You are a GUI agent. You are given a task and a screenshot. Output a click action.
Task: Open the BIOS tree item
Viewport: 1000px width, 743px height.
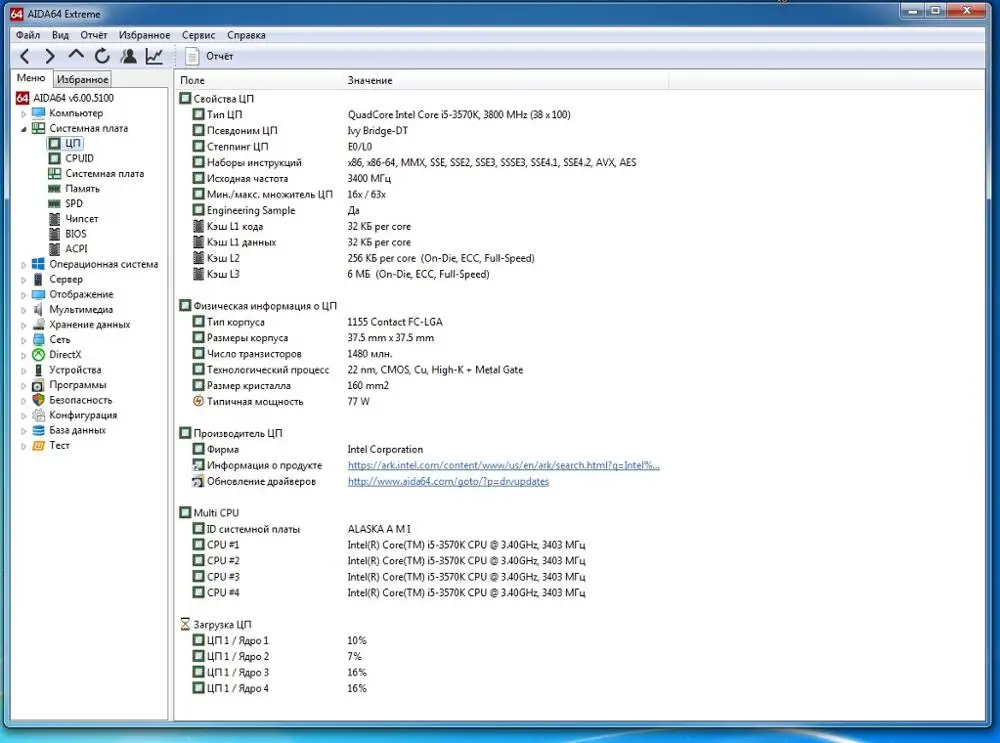pyautogui.click(x=75, y=233)
